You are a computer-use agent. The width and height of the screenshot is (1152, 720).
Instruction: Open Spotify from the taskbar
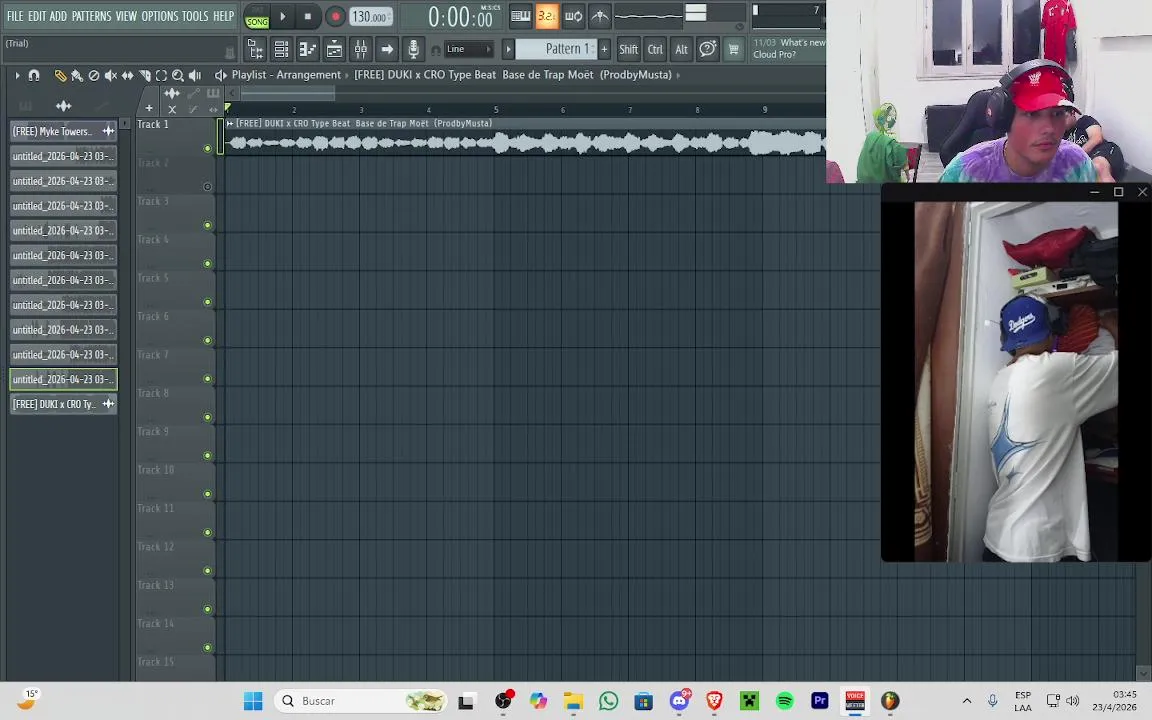pos(785,701)
